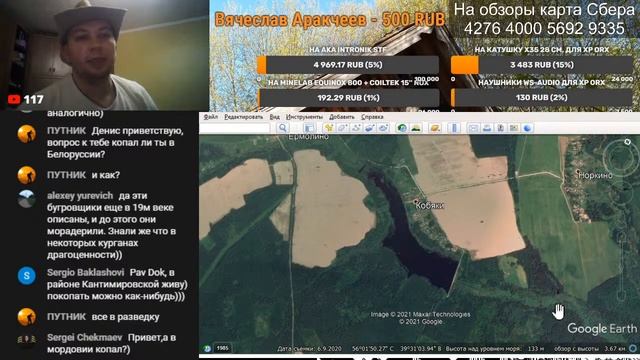Click the Кобяки placemark on the map
This screenshot has height=360, width=640.
pyautogui.click(x=416, y=202)
